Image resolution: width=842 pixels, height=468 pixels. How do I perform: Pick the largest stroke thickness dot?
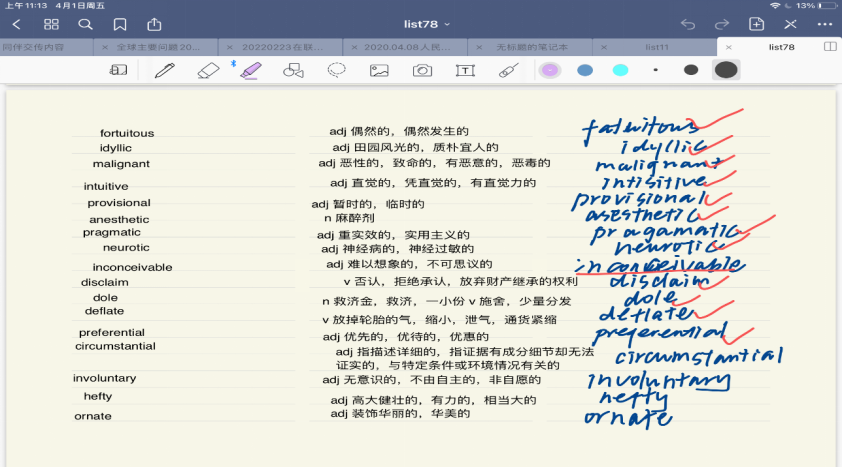[x=726, y=70]
